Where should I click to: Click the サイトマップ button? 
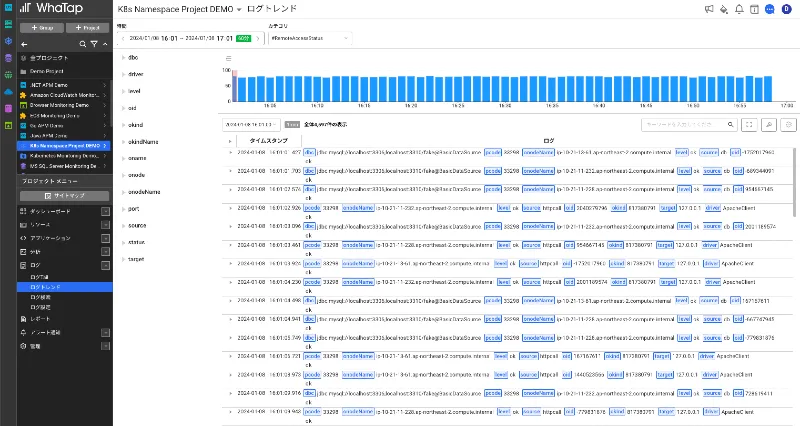click(64, 195)
